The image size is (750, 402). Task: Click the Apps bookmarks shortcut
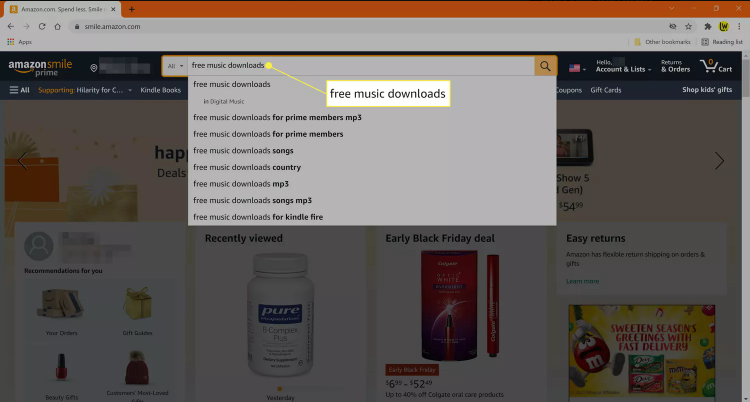point(19,42)
